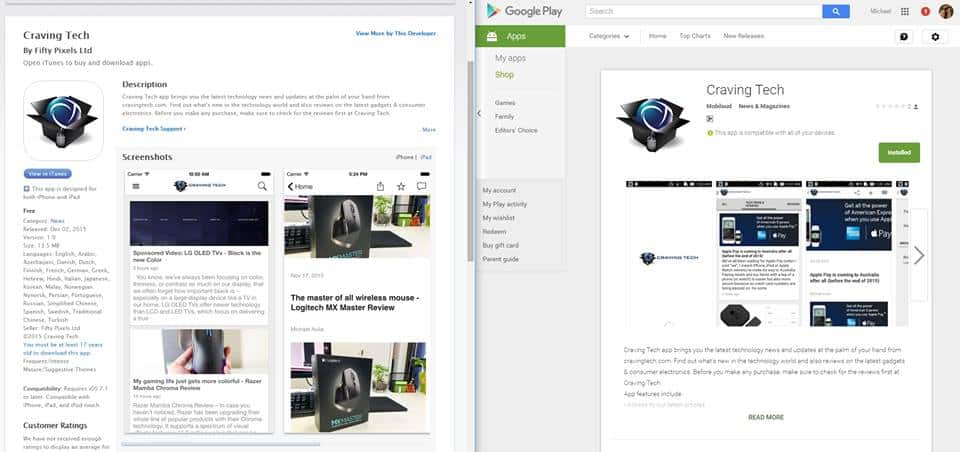This screenshot has height=452, width=960.
Task: Collapse the Play sidebar with arrow
Action: (479, 114)
